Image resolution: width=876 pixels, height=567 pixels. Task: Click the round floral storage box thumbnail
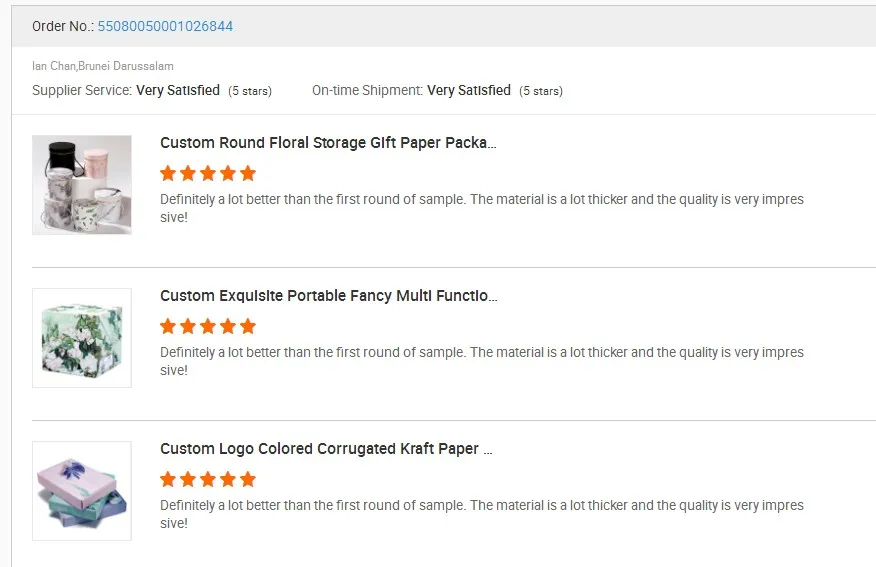point(82,185)
